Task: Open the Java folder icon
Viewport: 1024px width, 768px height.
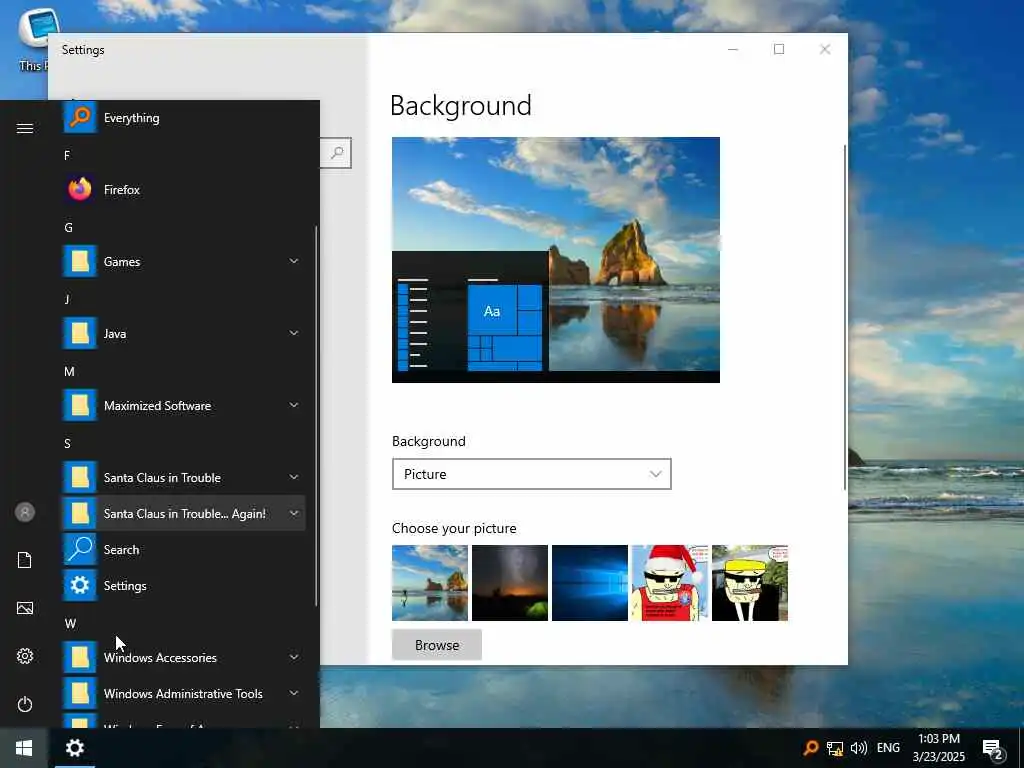Action: point(80,333)
